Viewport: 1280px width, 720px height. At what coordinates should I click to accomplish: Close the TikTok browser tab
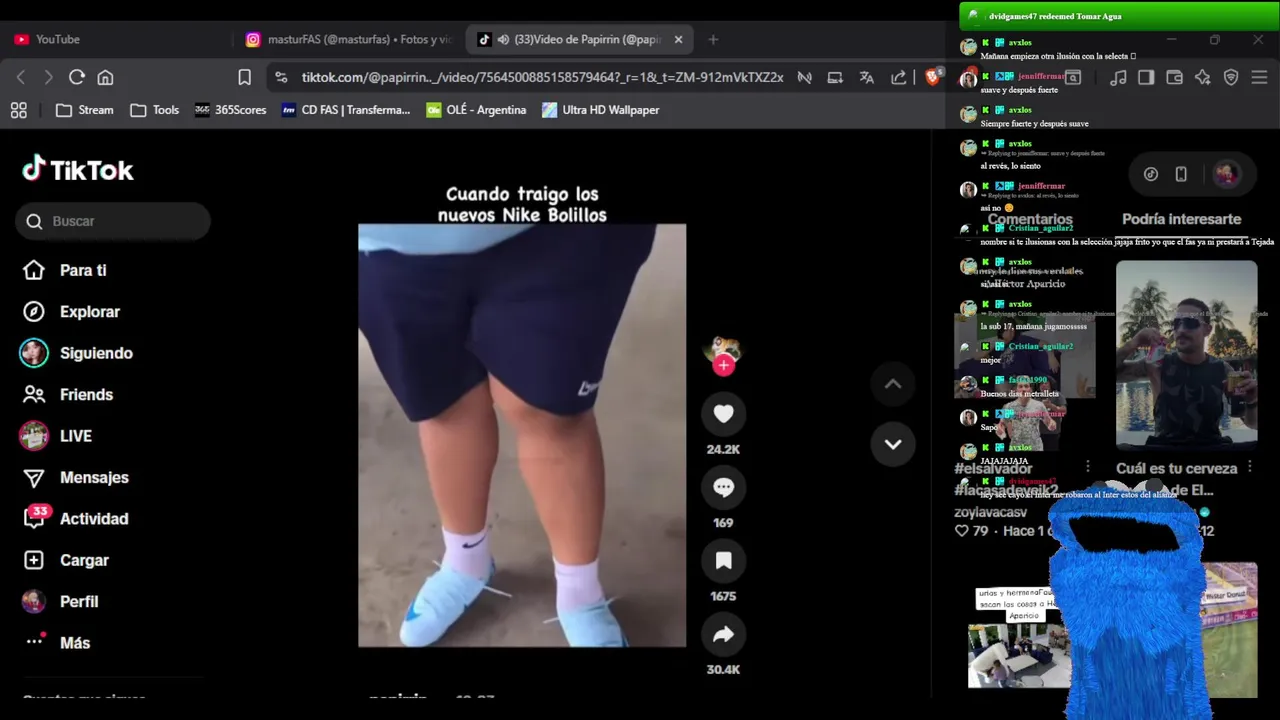[x=678, y=39]
